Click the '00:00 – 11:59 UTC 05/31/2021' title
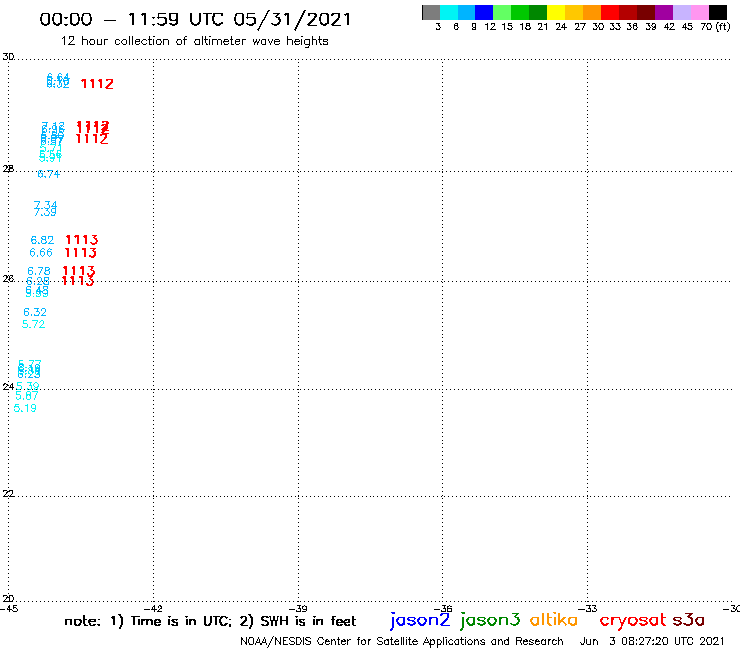 [195, 19]
